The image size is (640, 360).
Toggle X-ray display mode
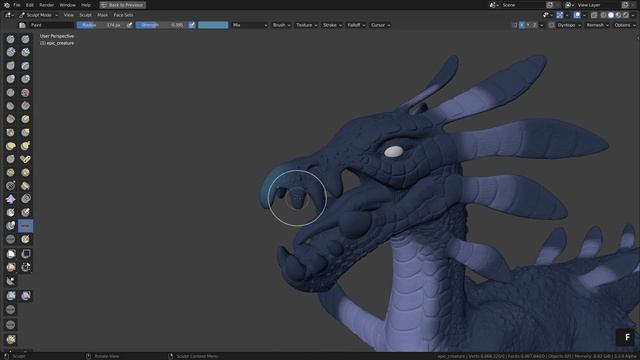(594, 15)
